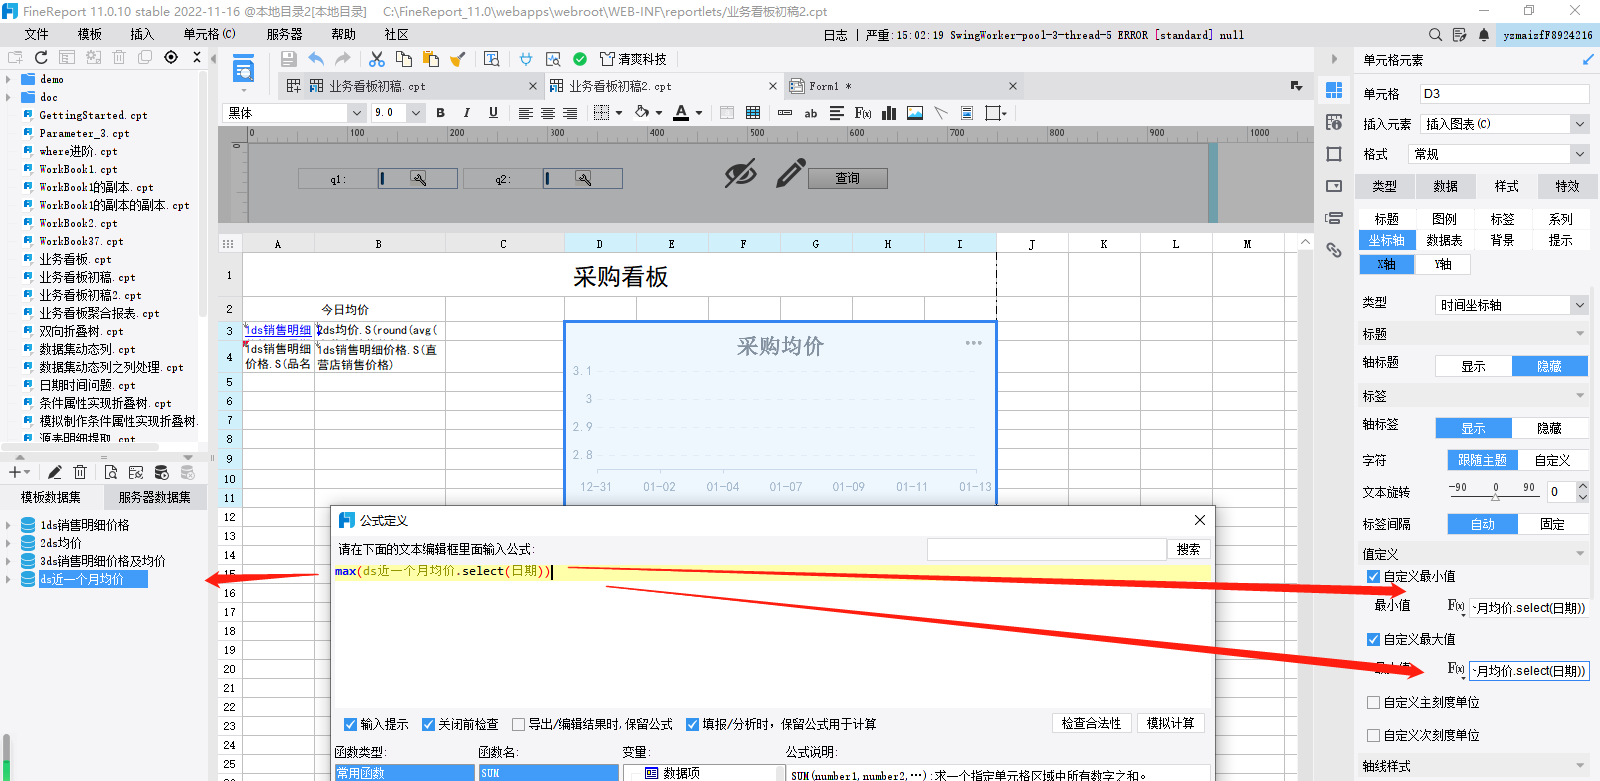Open the cell element pane icon
The height and width of the screenshot is (781, 1600).
click(x=1334, y=90)
